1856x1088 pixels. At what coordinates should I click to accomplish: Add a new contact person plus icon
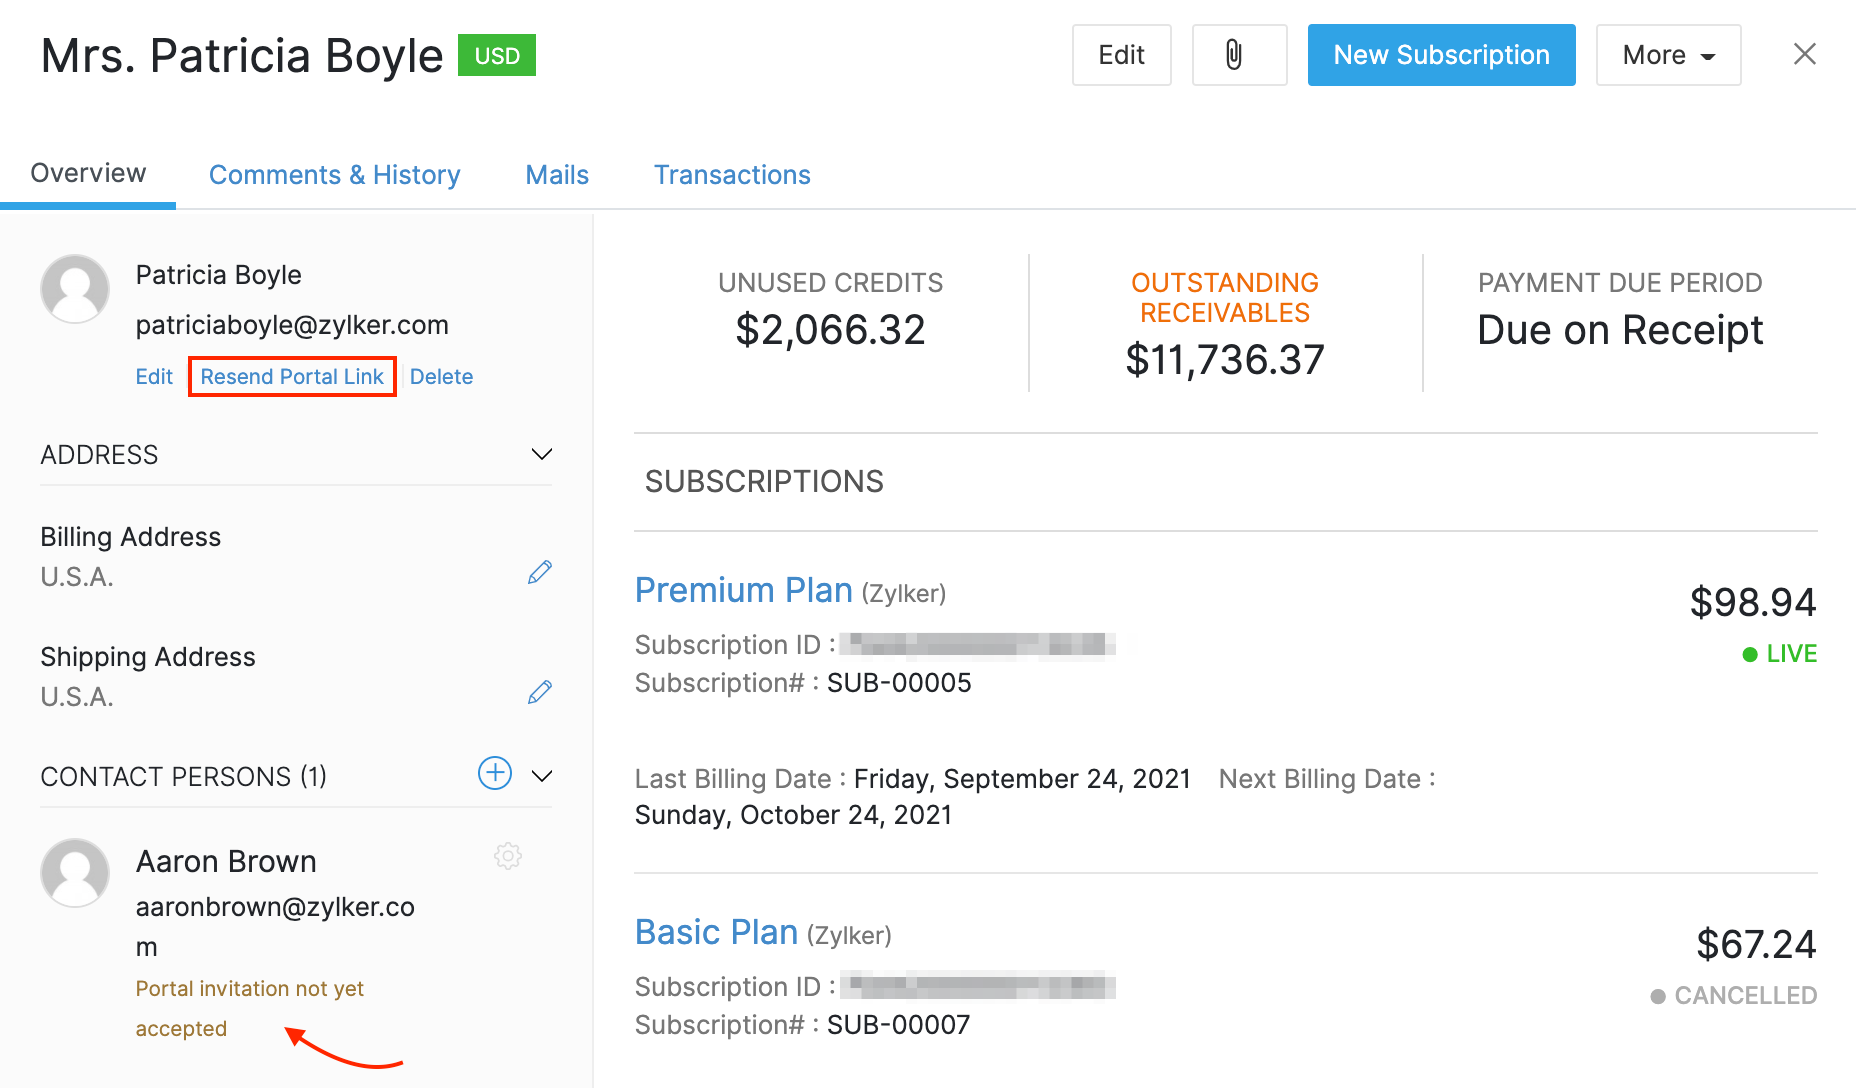point(495,773)
